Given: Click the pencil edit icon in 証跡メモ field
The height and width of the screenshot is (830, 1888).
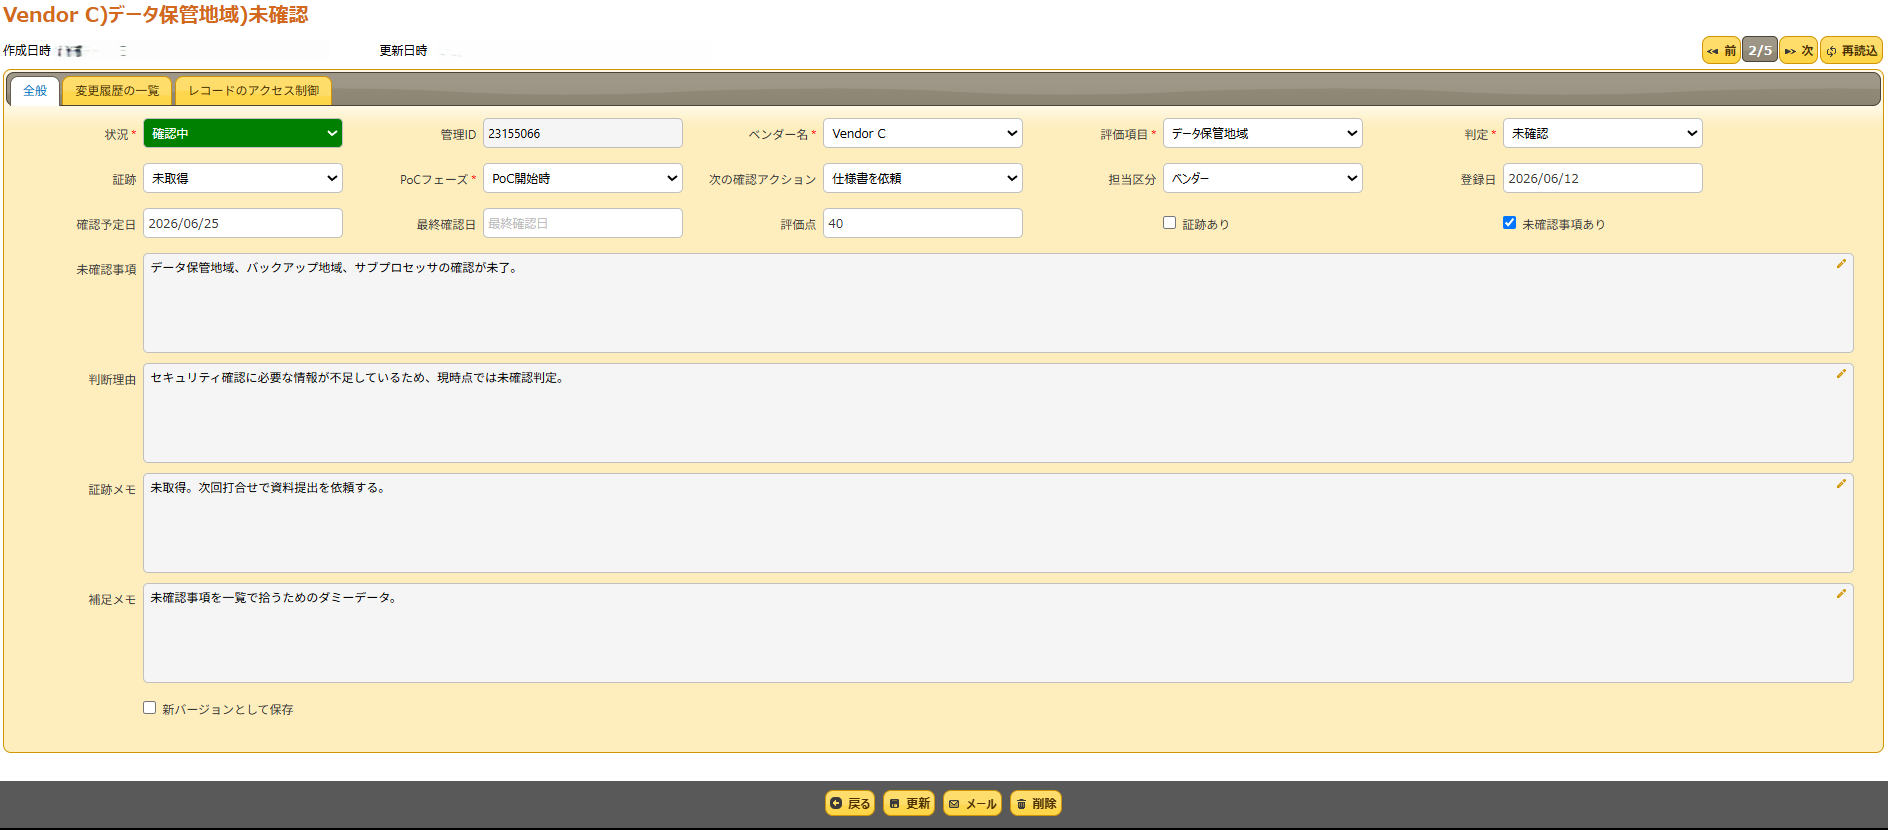Looking at the screenshot, I should click(x=1841, y=484).
